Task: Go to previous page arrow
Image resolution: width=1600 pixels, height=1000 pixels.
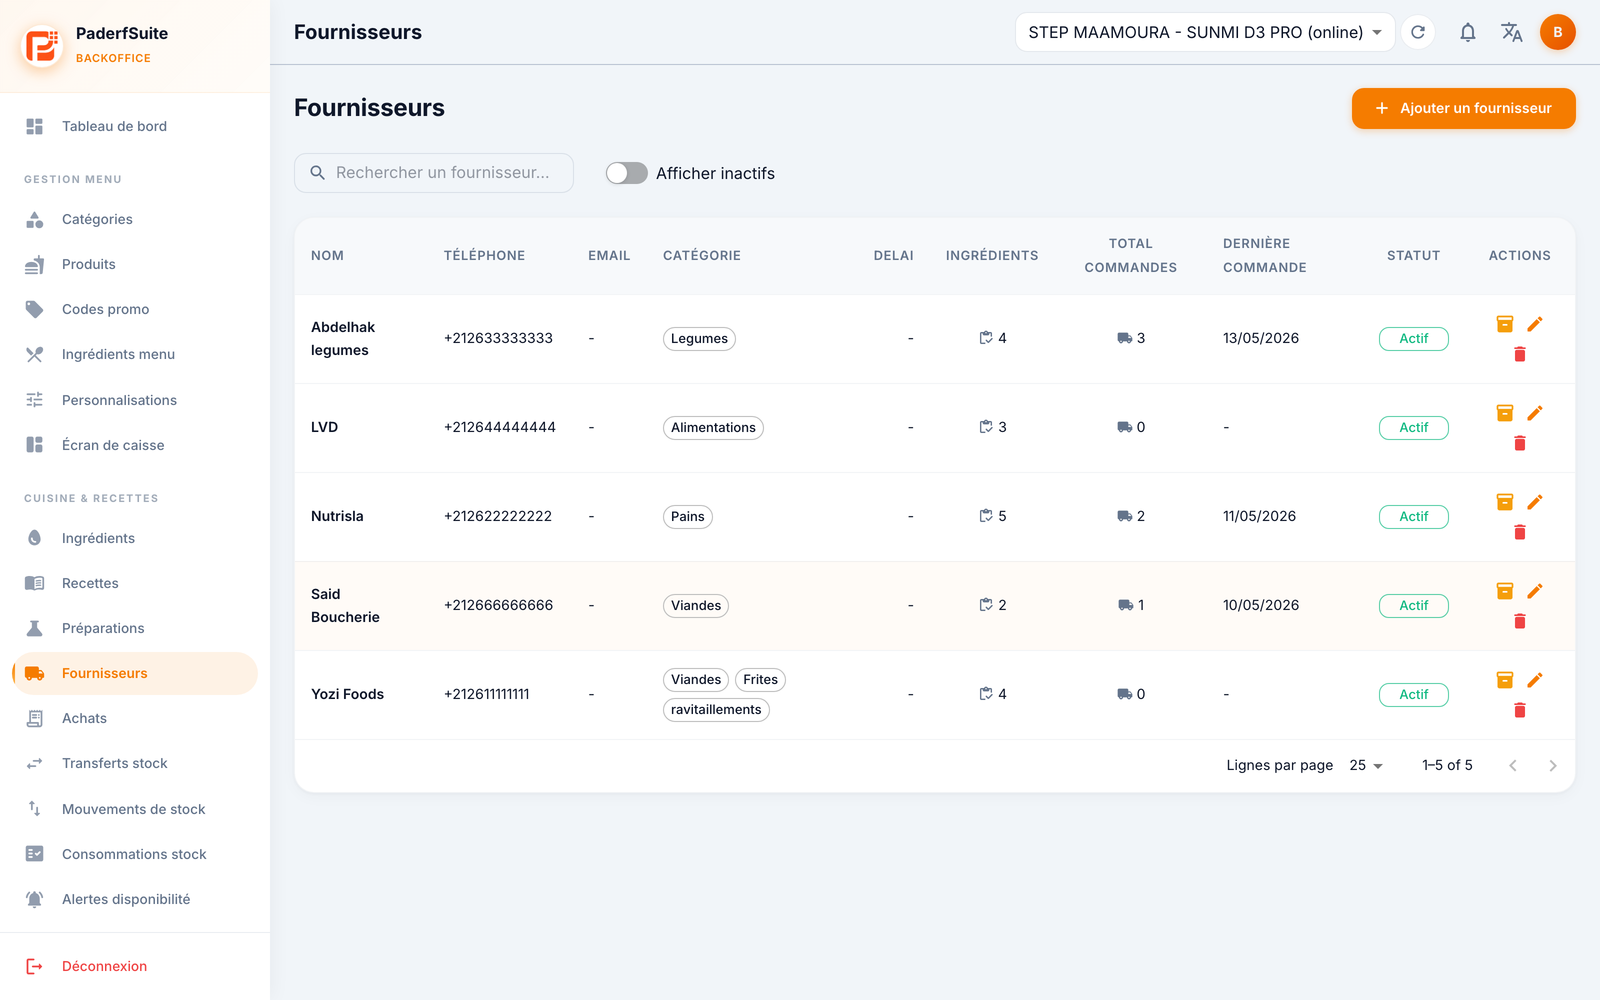Action: [1513, 766]
